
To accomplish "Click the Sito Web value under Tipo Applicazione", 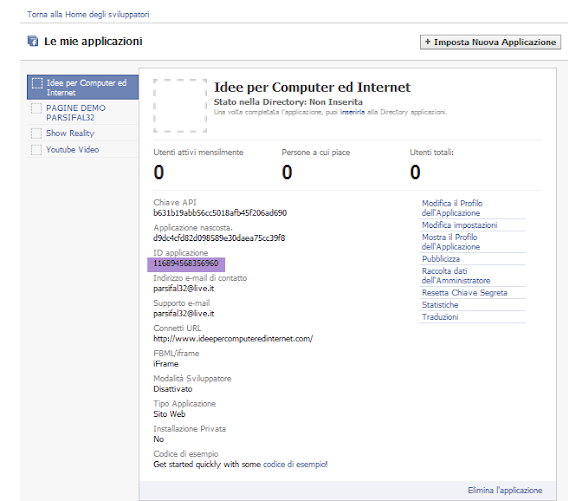I will click(169, 414).
